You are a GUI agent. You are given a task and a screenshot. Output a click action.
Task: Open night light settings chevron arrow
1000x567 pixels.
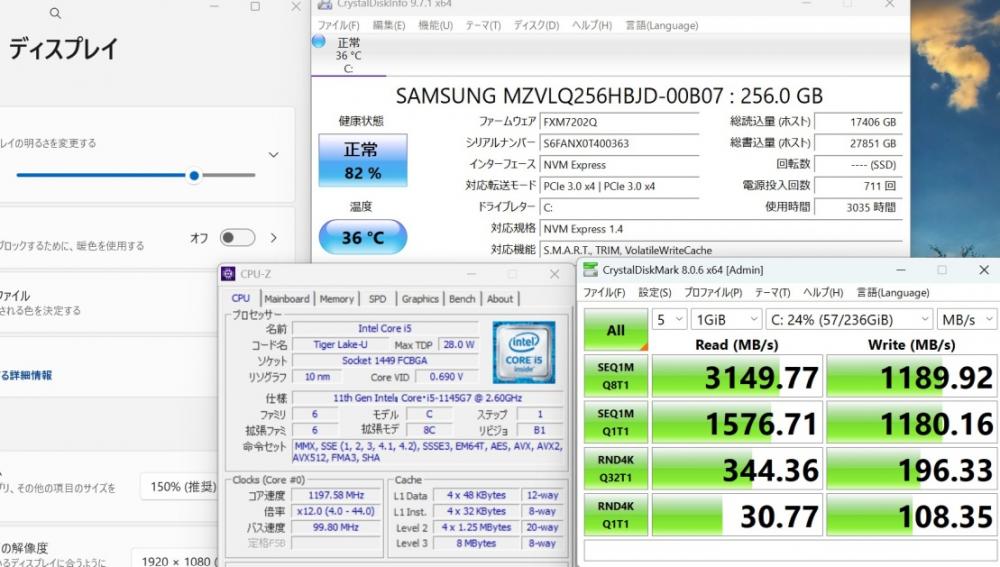[274, 238]
